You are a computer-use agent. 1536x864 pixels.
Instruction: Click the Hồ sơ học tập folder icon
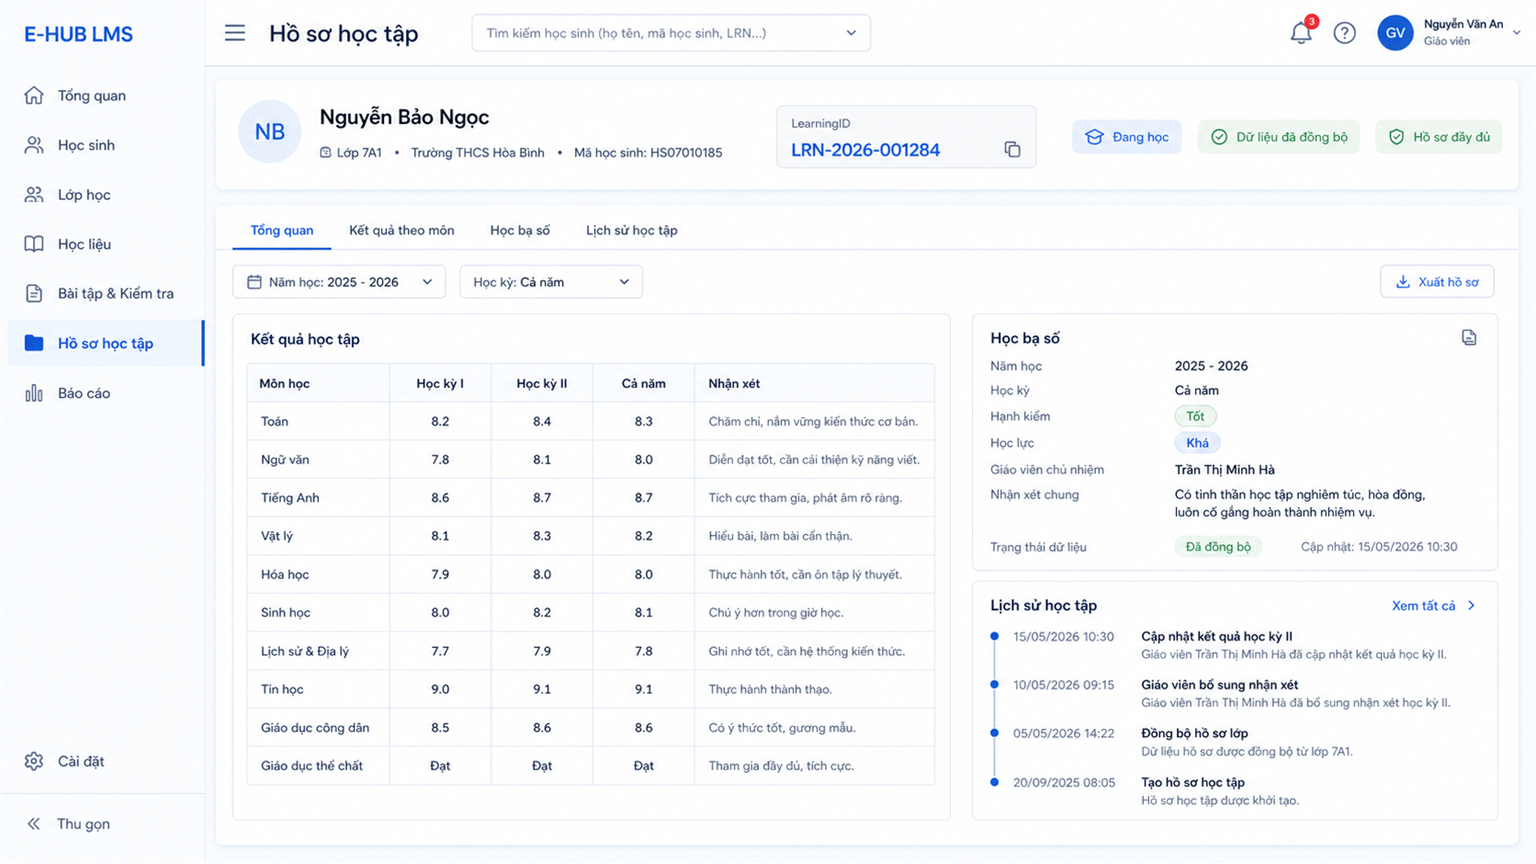click(34, 343)
